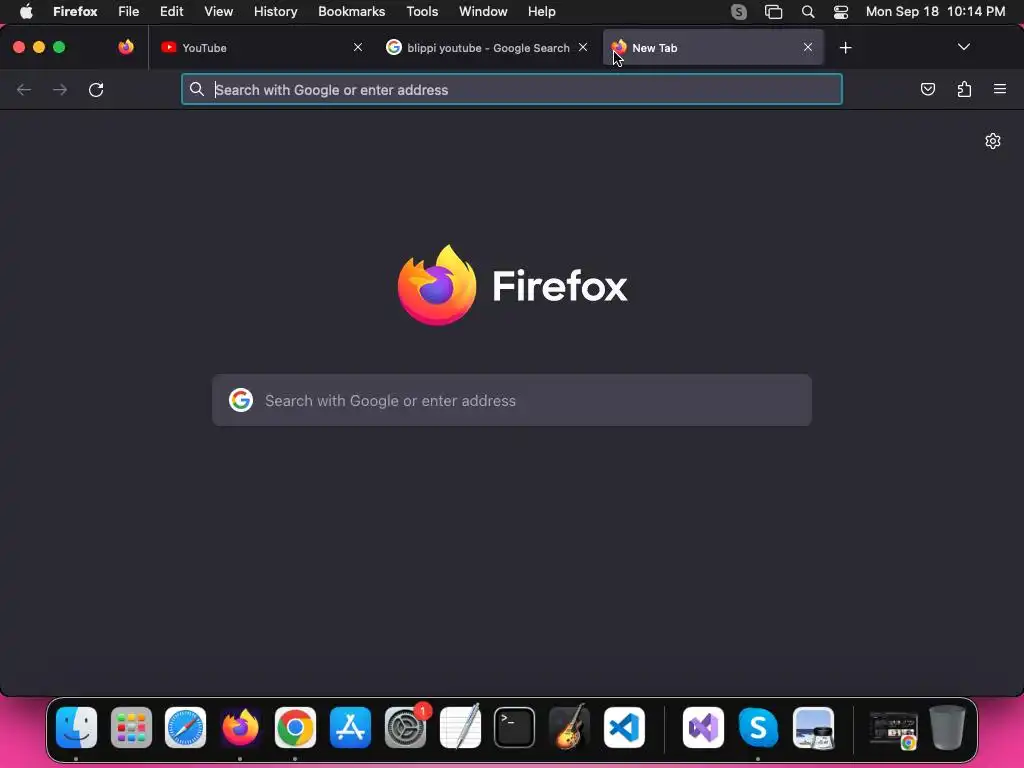Click the Google icon in page search box

(x=241, y=400)
